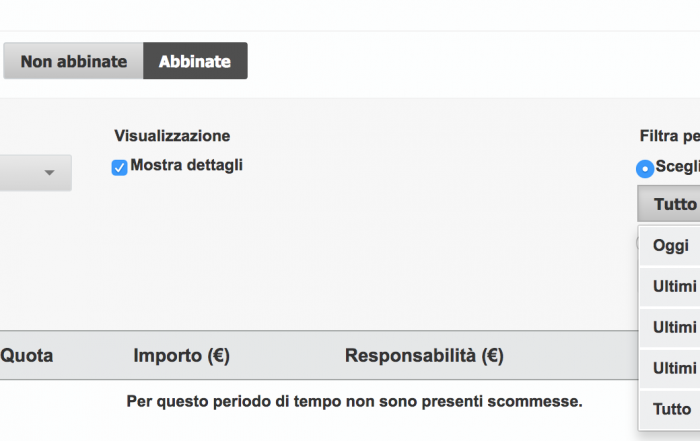
Task: Switch to the Non abbinate tab
Action: pyautogui.click(x=74, y=61)
